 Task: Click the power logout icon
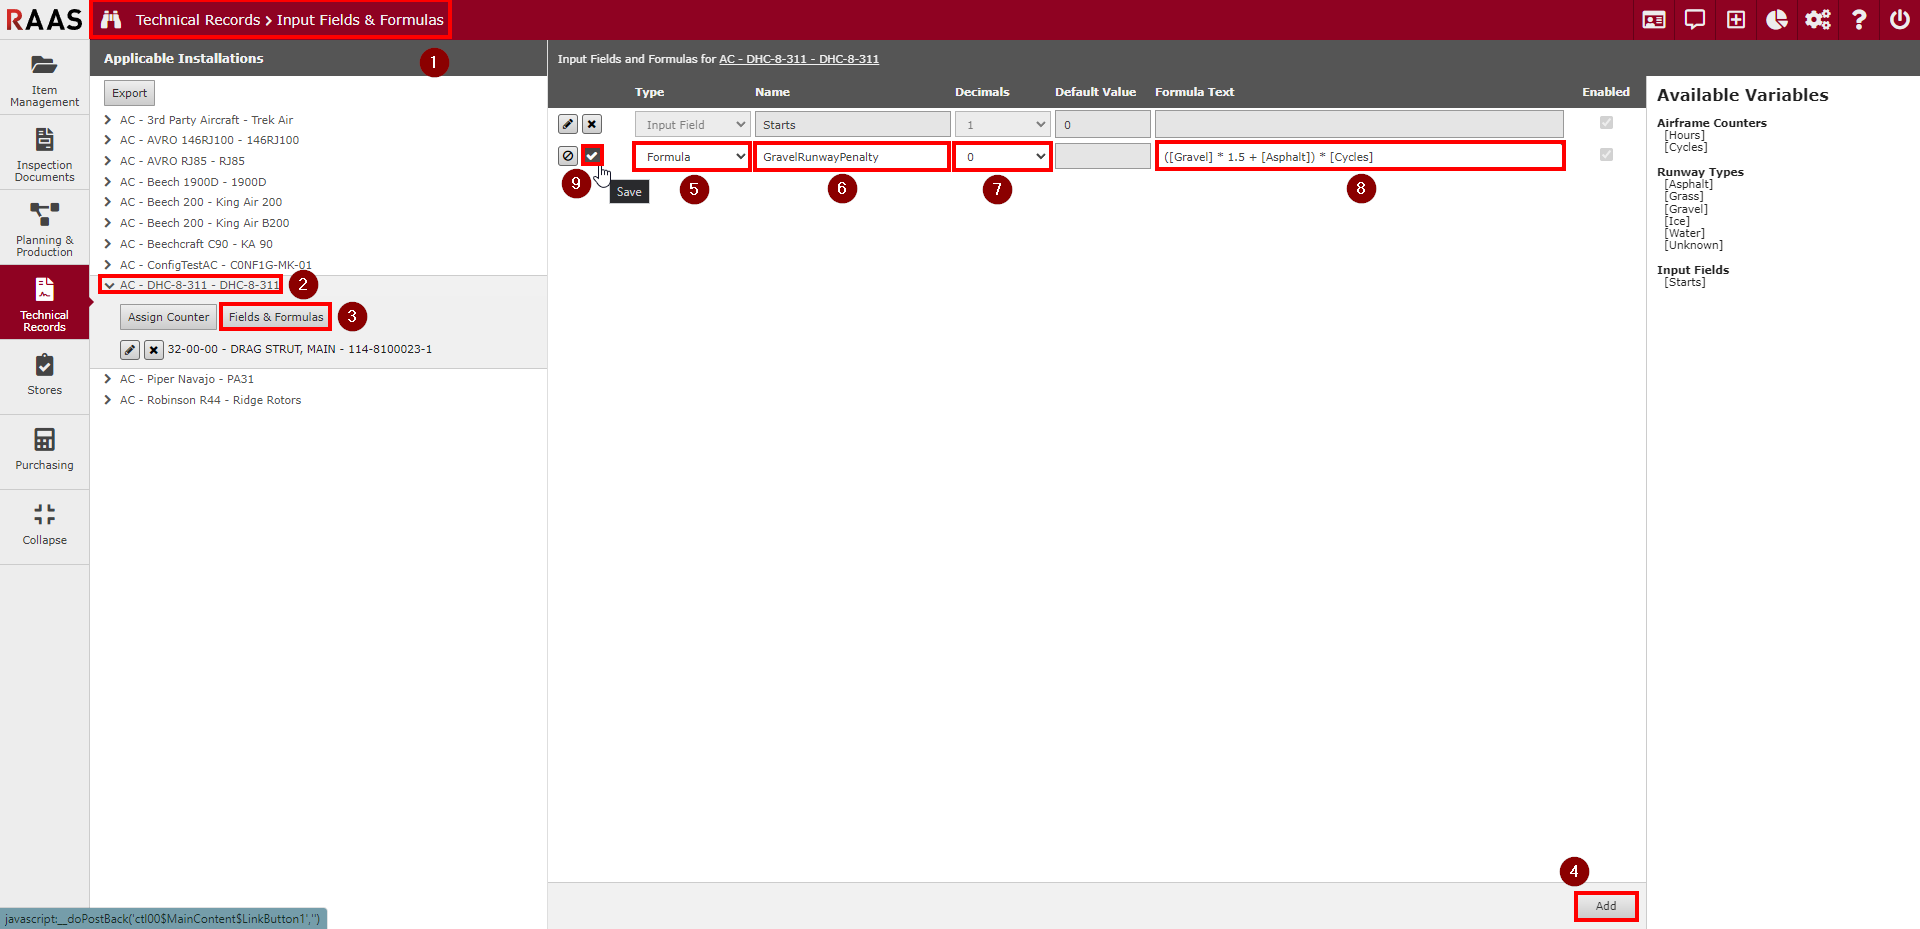[x=1899, y=20]
